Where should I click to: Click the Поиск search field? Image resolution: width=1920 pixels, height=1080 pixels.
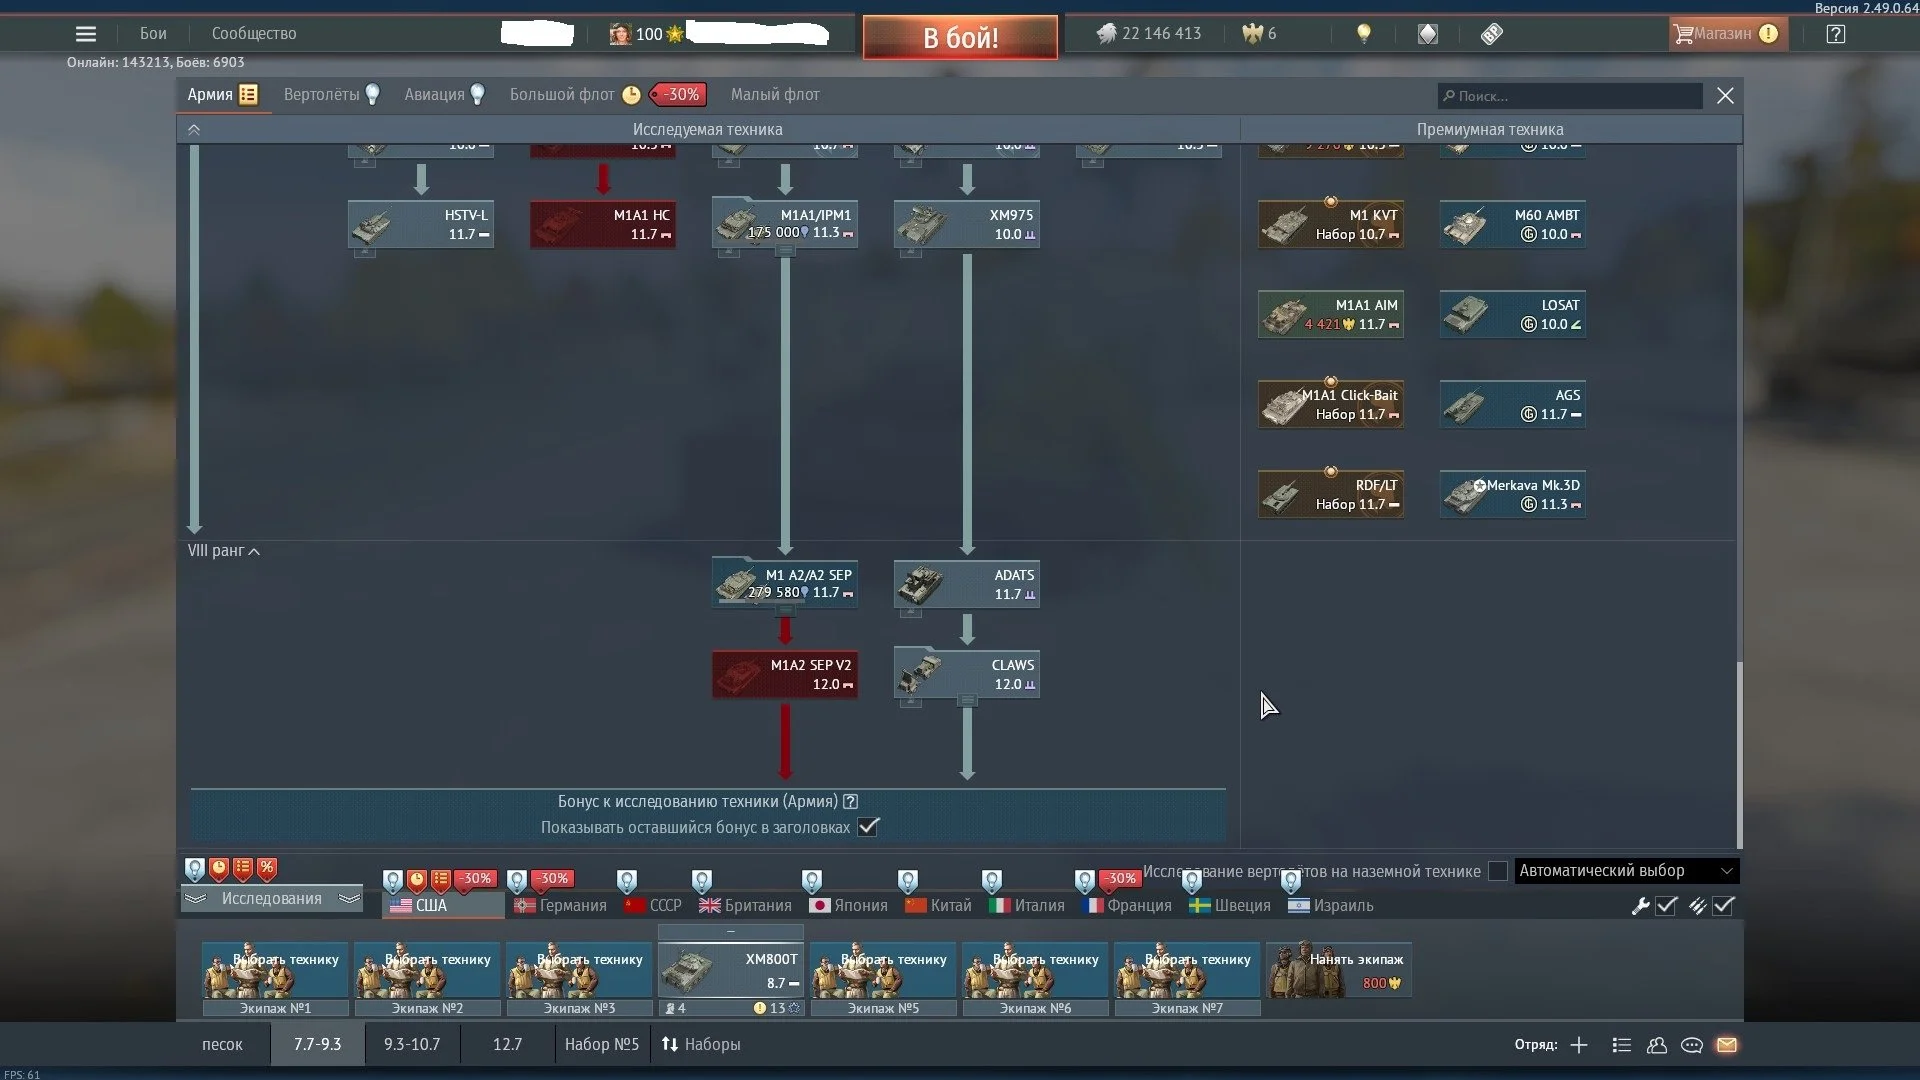1570,96
